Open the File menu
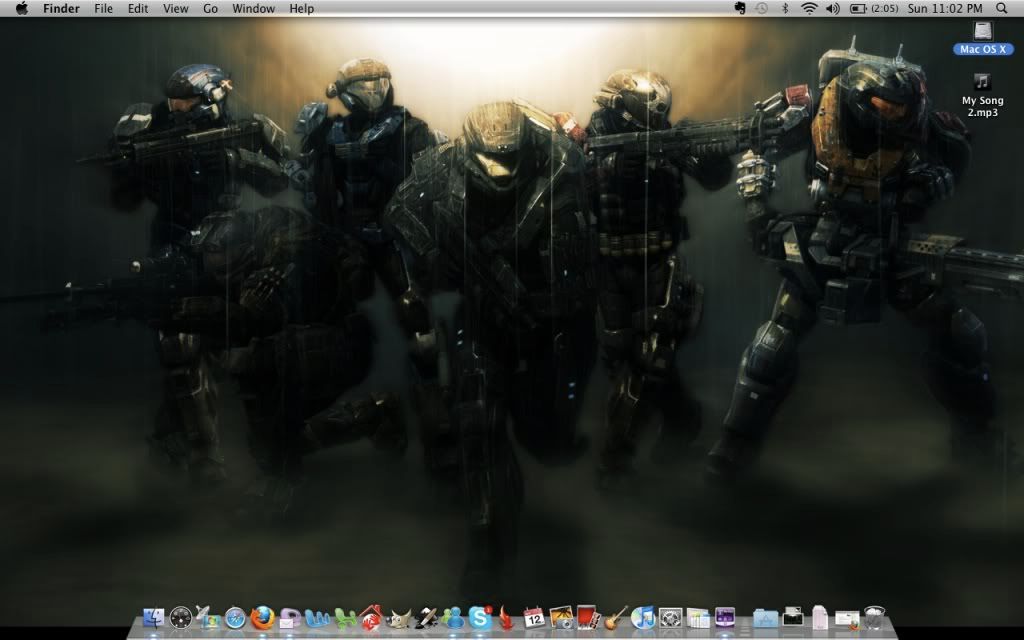Viewport: 1024px width, 640px height. click(x=103, y=8)
